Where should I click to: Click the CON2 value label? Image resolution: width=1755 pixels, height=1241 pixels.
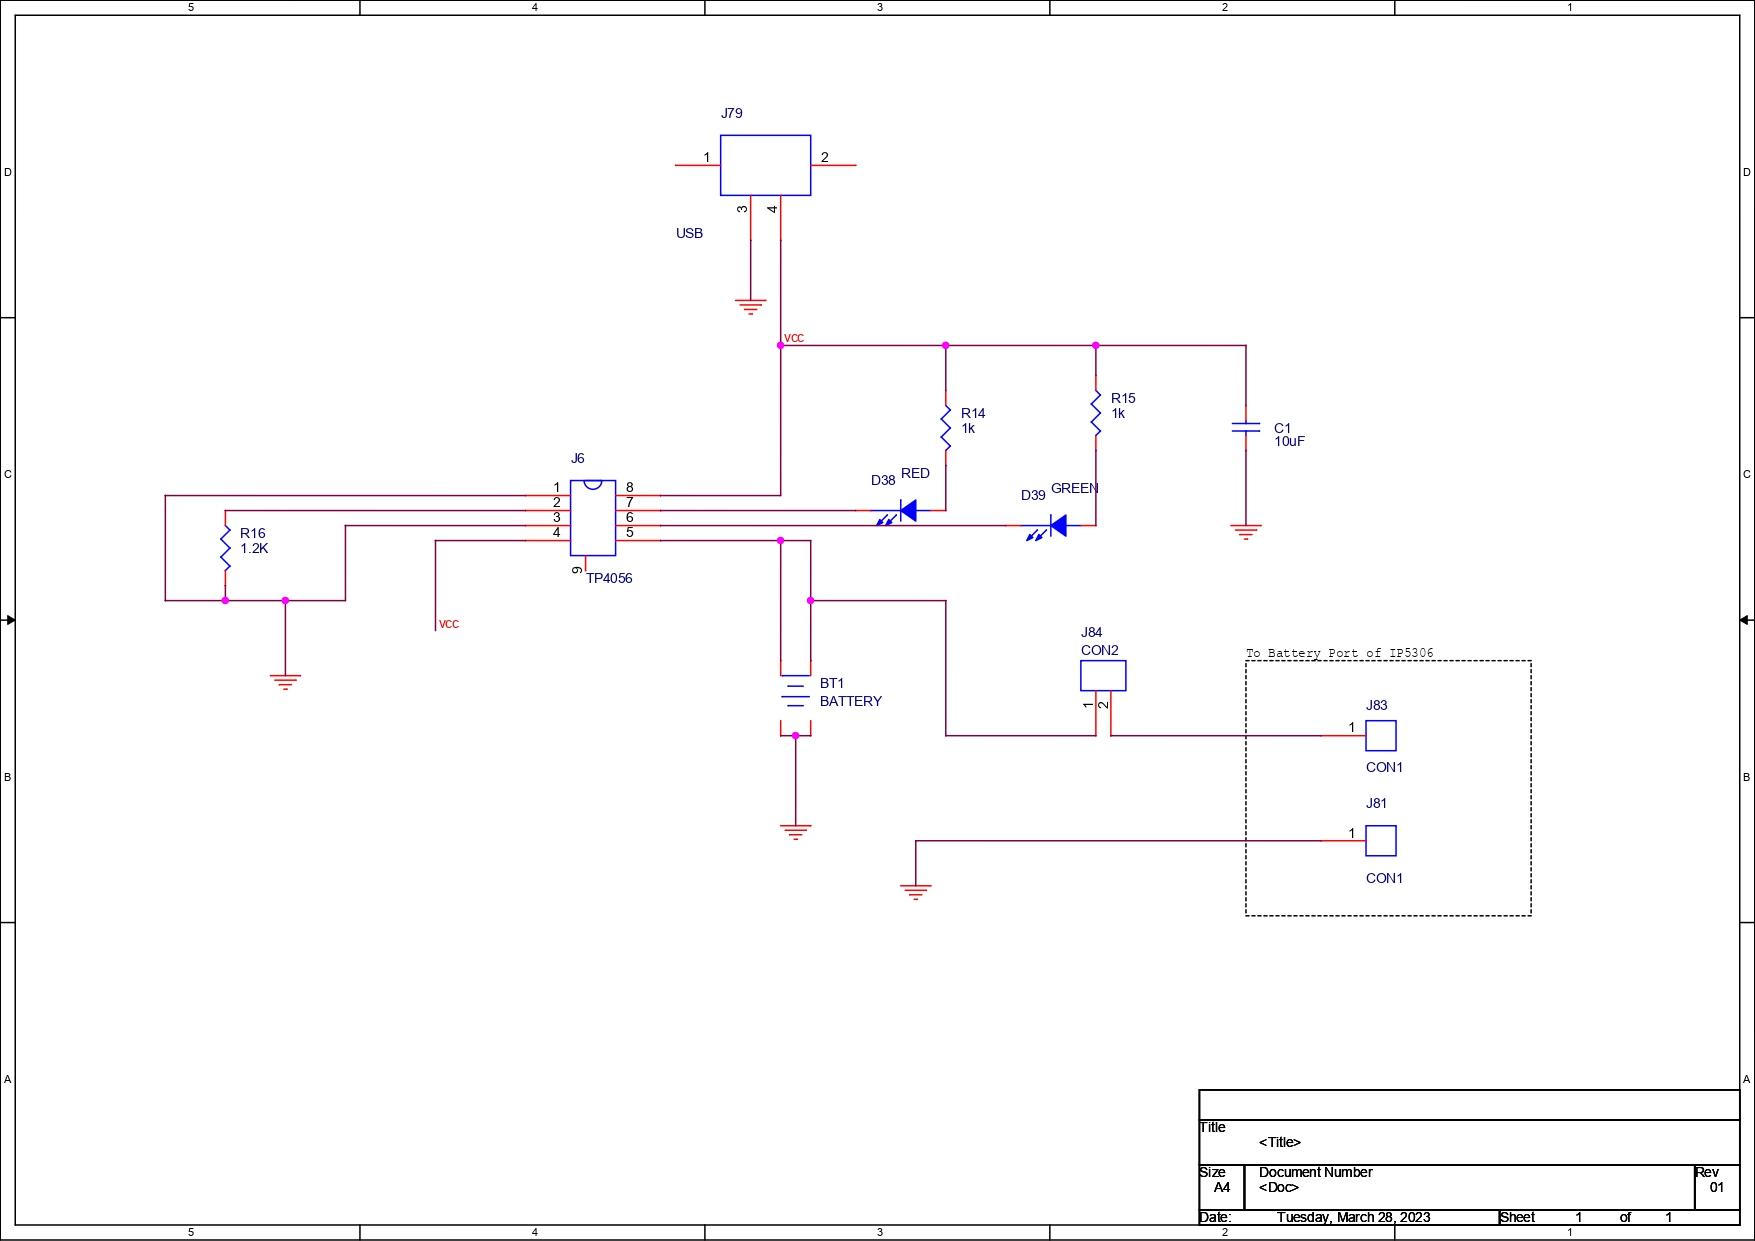(x=1100, y=650)
